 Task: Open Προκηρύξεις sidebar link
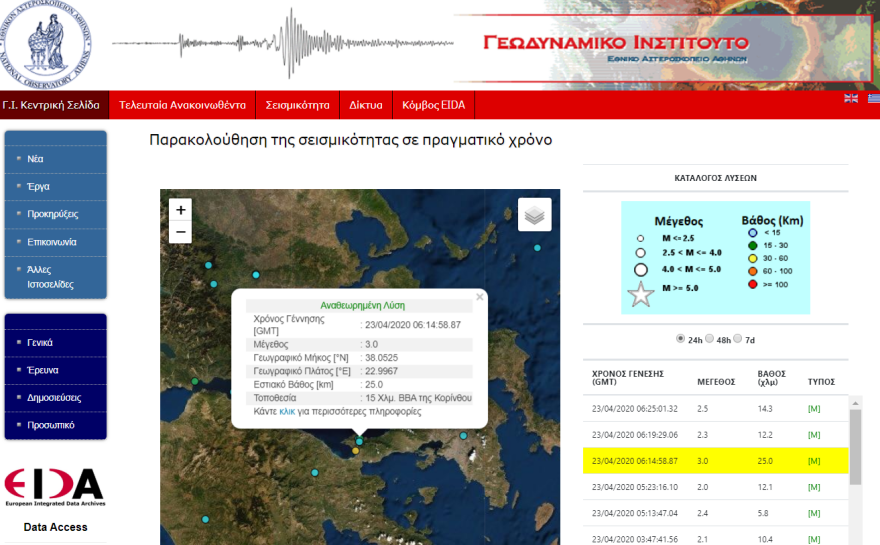tap(53, 214)
